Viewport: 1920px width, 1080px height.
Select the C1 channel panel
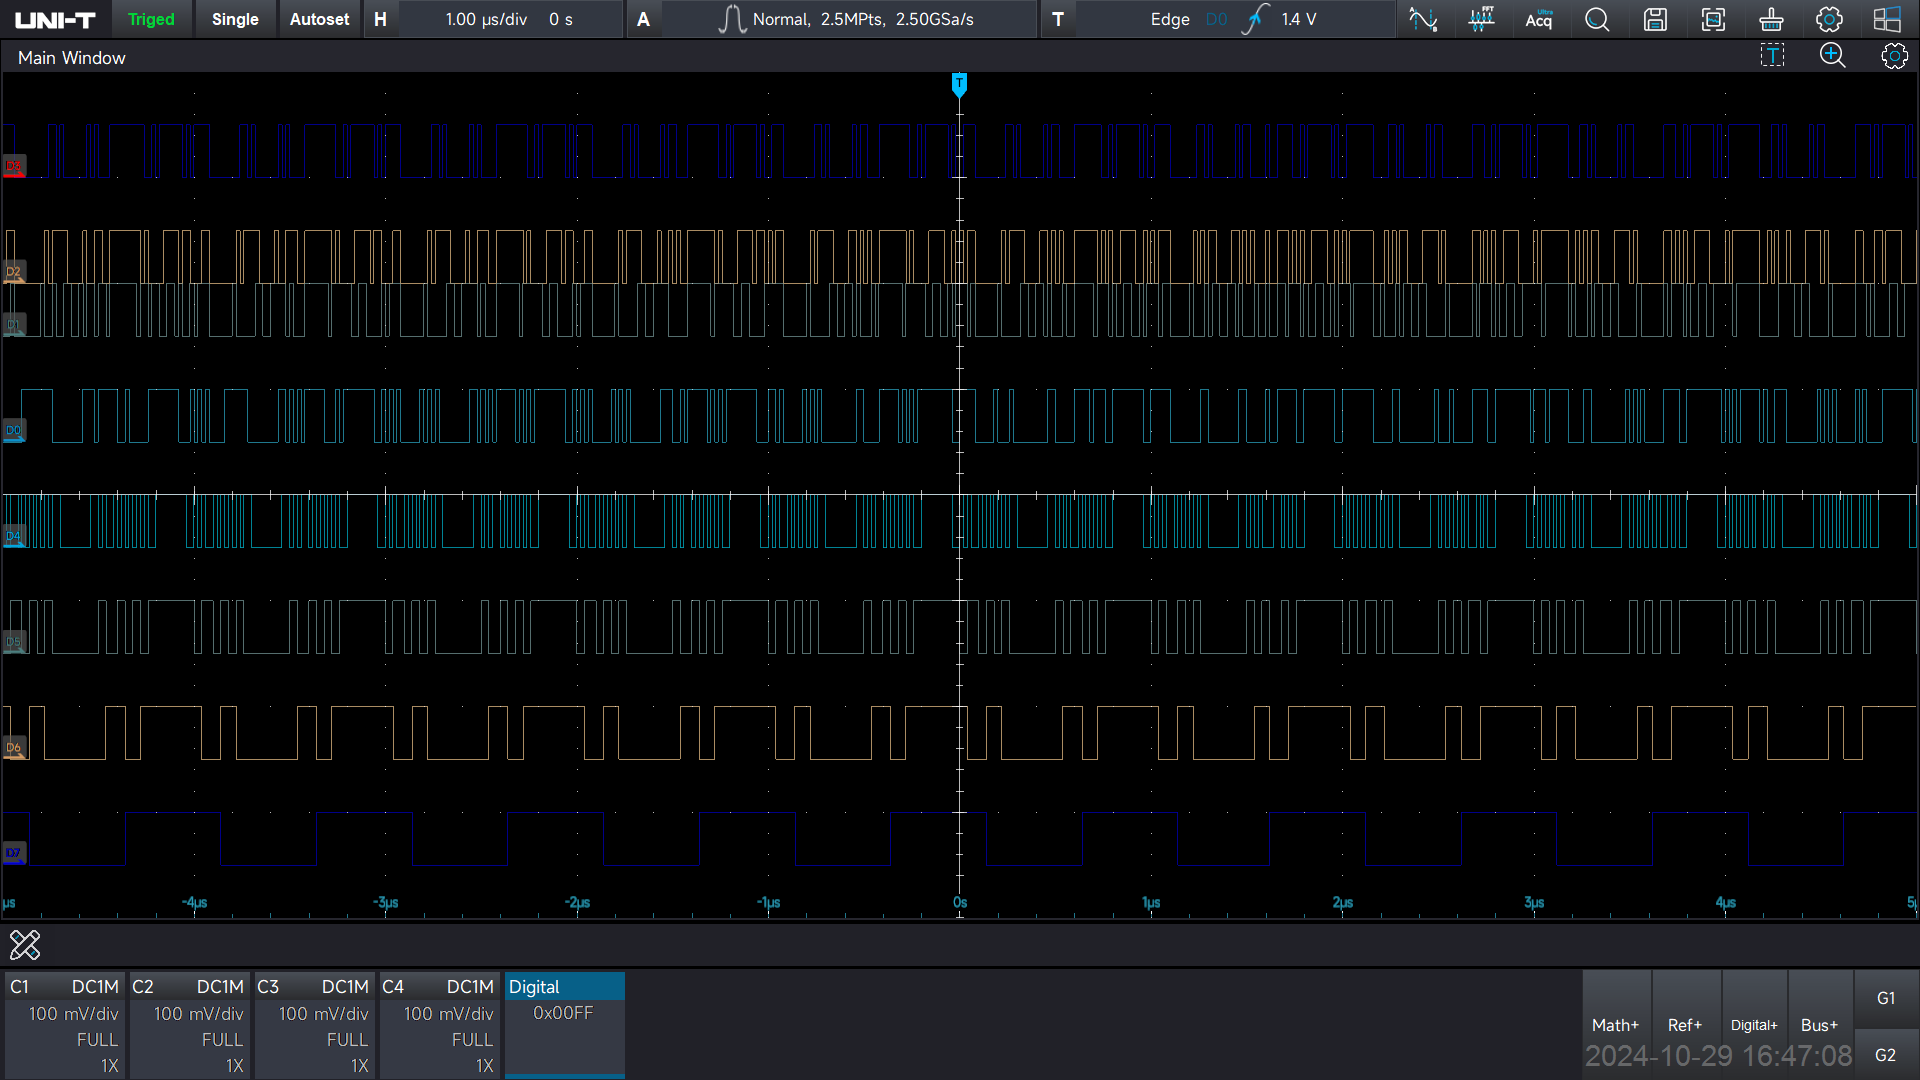[x=64, y=1024]
